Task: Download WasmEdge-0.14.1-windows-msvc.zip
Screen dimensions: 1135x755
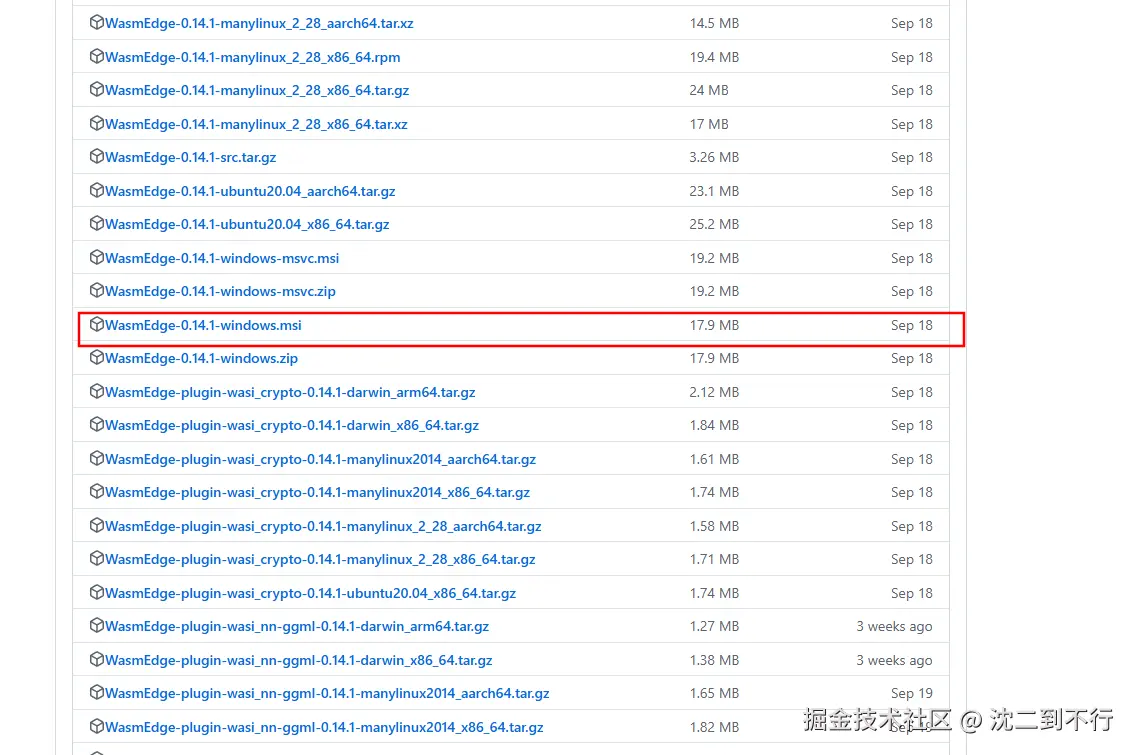Action: click(x=220, y=291)
